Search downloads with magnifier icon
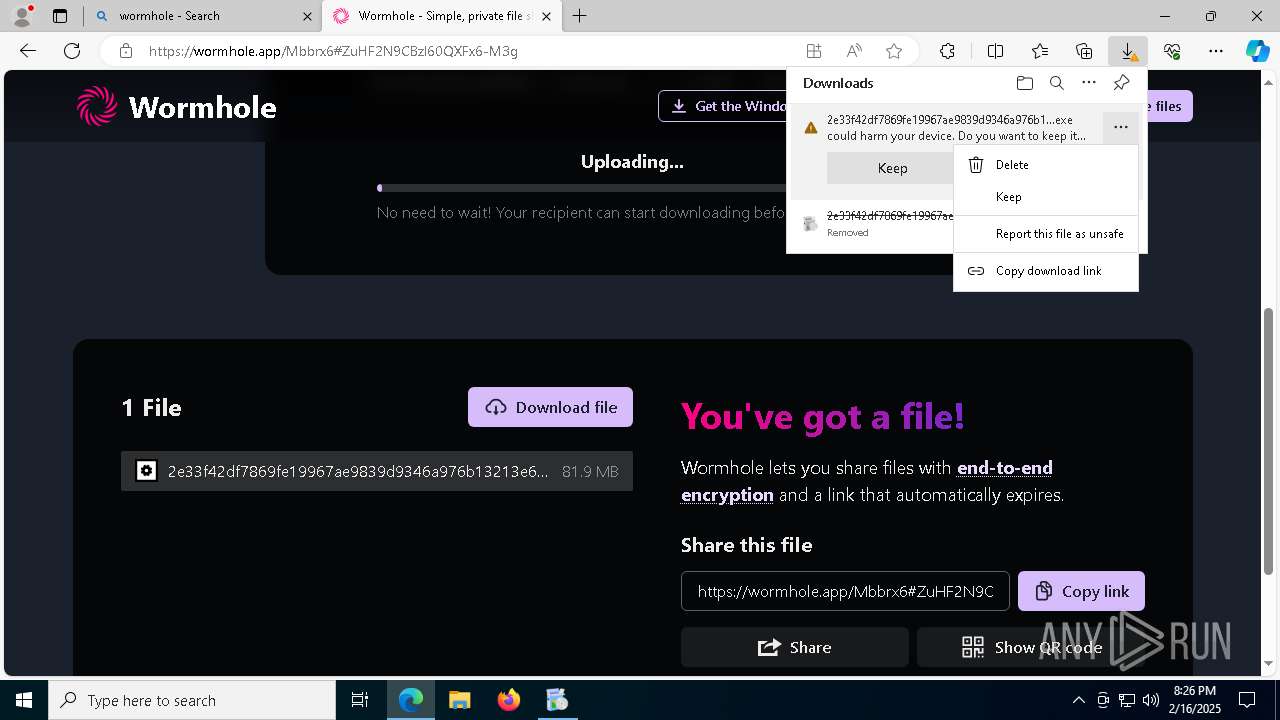The width and height of the screenshot is (1280, 720). pos(1057,83)
